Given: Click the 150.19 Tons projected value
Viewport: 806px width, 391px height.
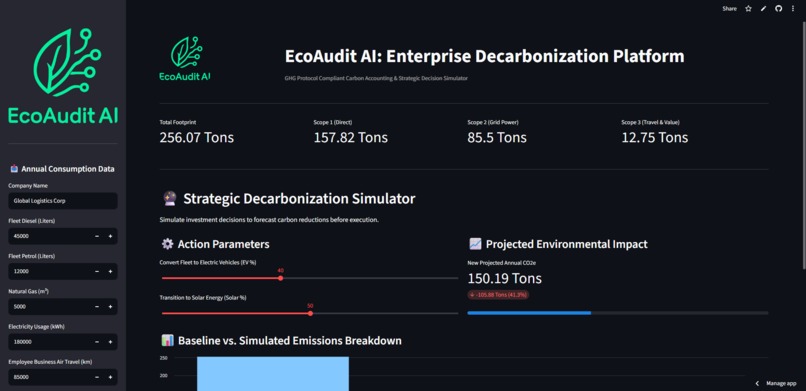Looking at the screenshot, I should [504, 278].
